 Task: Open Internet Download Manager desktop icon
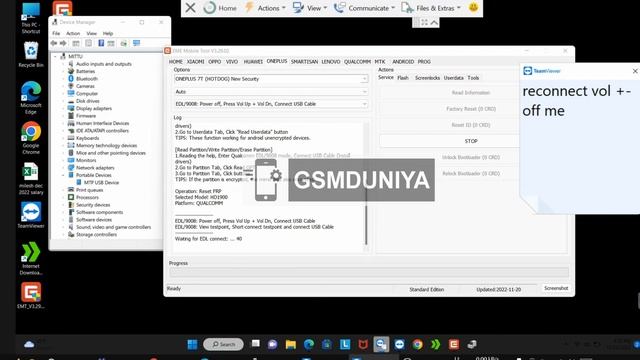point(31,258)
